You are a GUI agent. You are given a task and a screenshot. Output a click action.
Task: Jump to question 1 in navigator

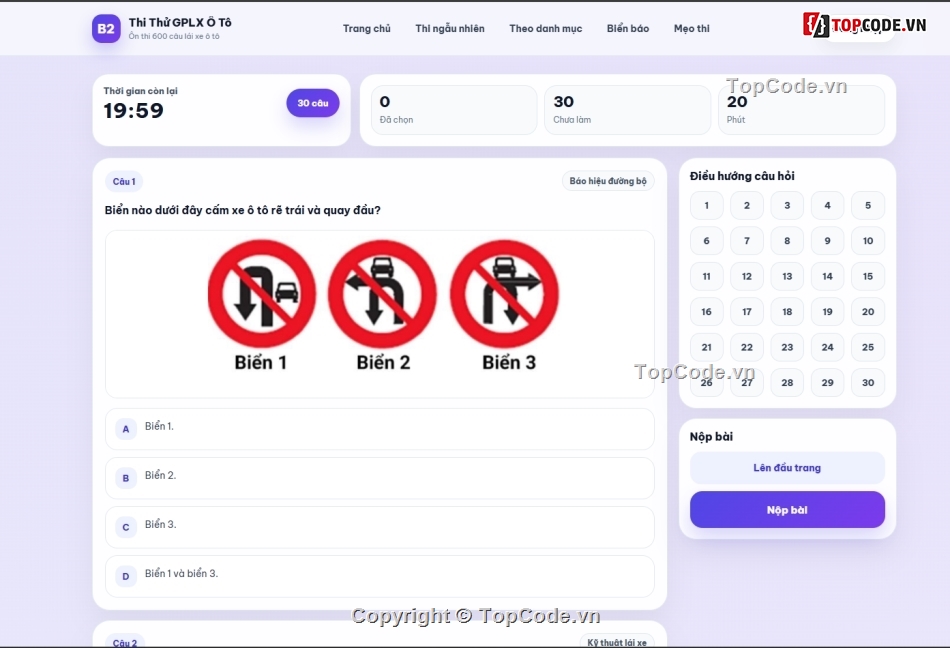(x=706, y=205)
